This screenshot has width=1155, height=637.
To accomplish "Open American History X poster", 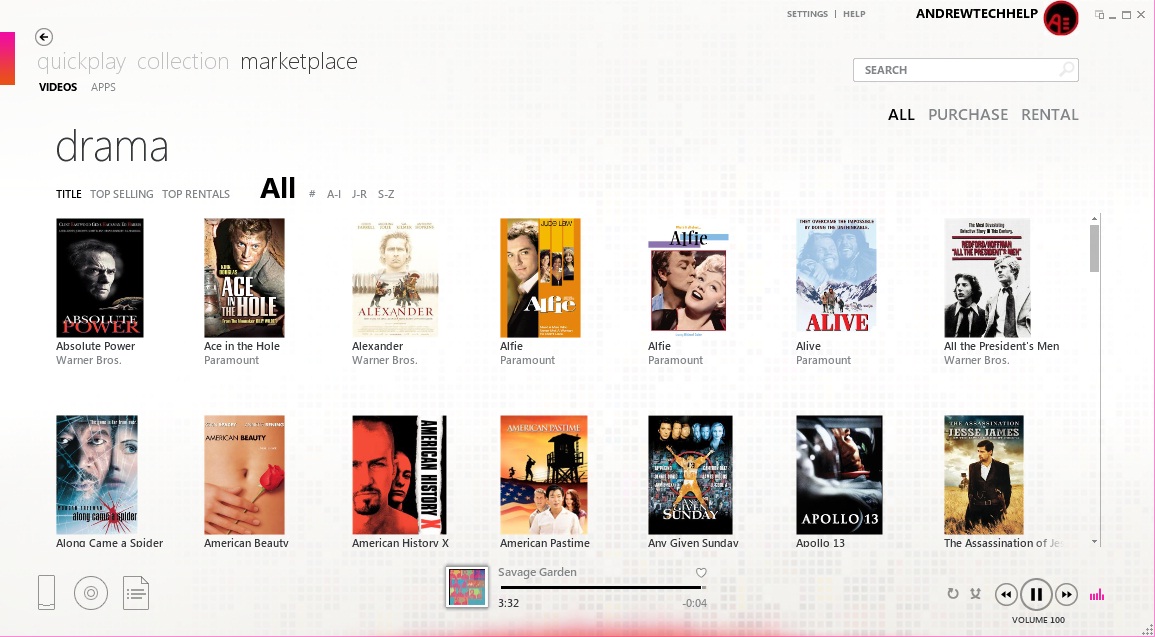I will (399, 475).
